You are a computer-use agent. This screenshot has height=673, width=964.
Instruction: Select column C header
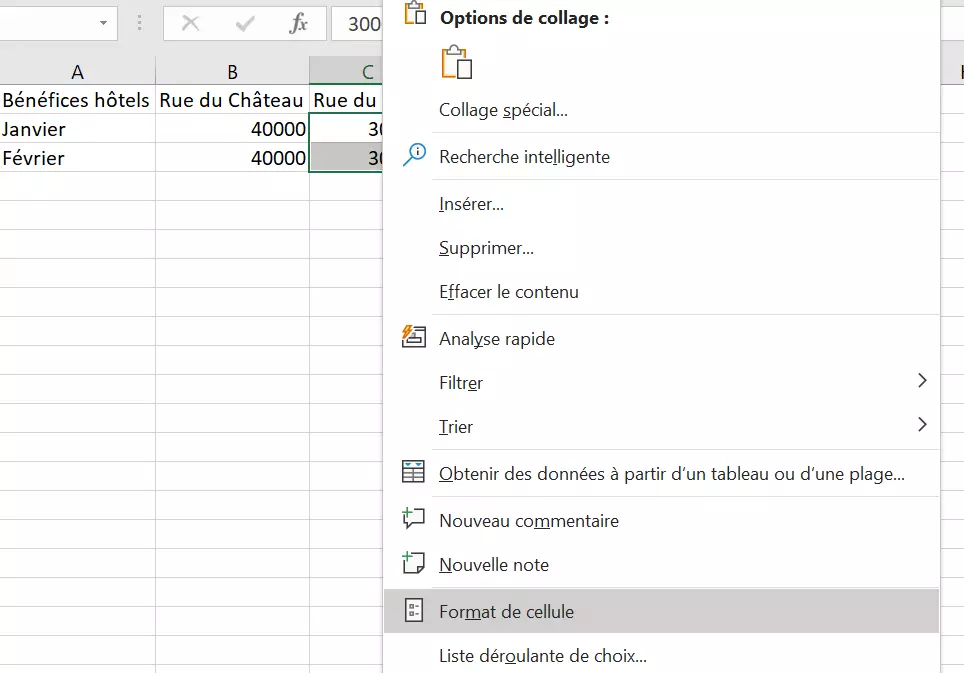tap(346, 71)
